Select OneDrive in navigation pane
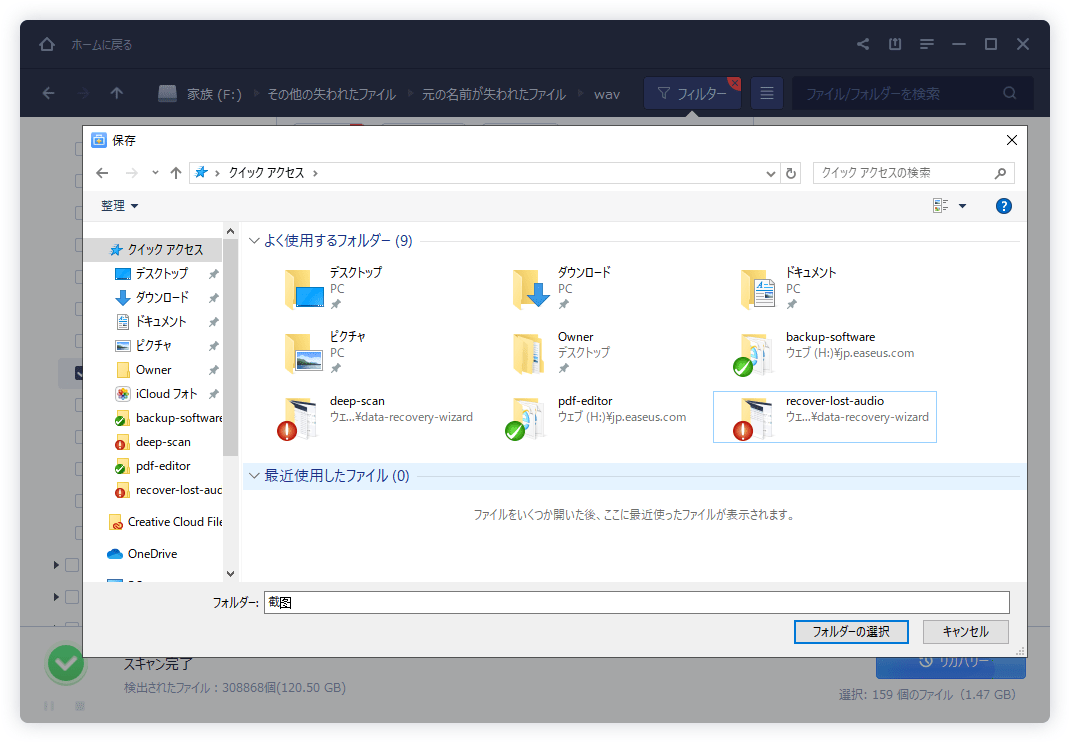 [x=143, y=554]
